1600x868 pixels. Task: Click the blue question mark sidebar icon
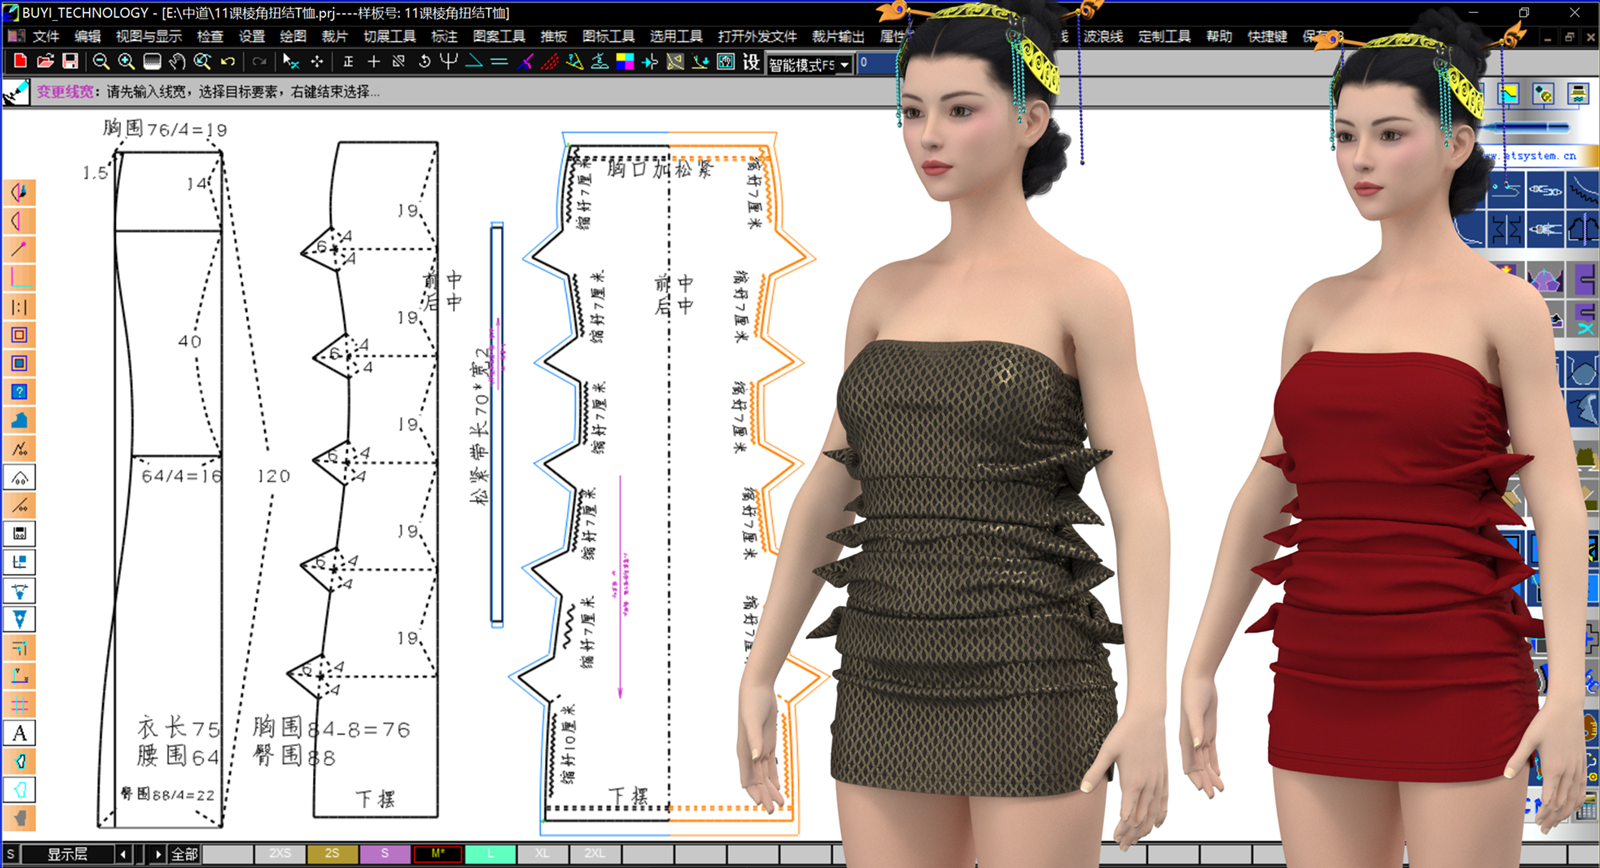click(19, 391)
